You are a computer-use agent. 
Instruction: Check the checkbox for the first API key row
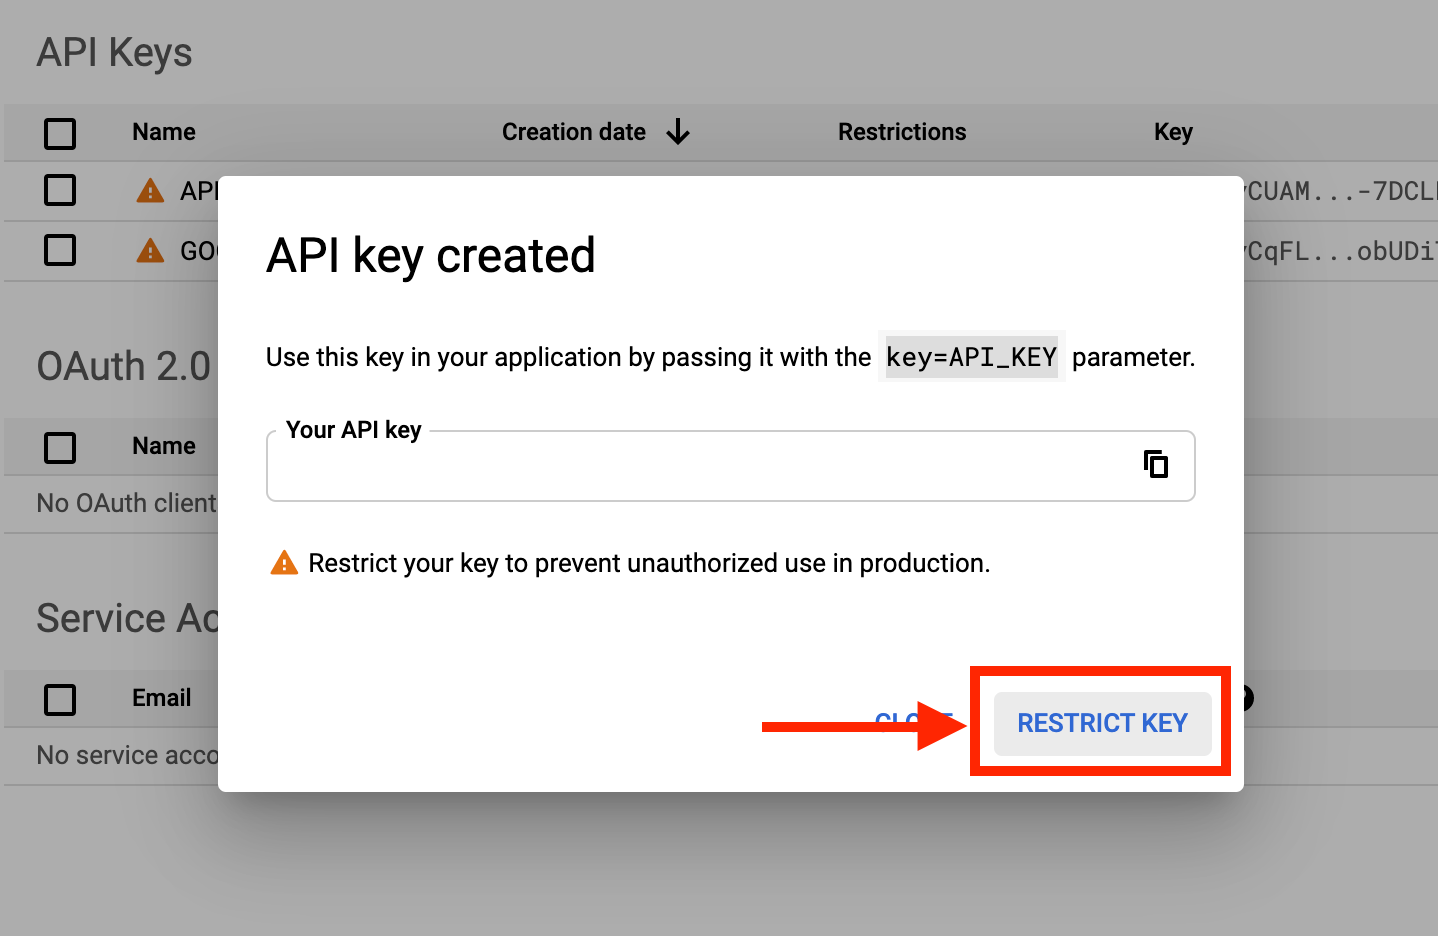(60, 190)
